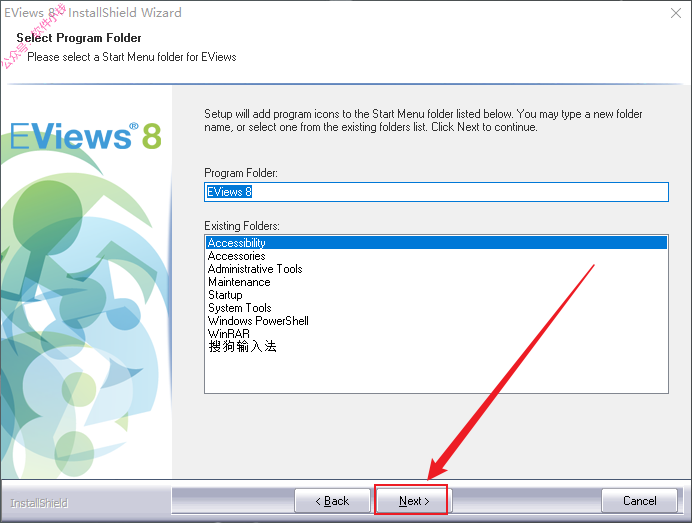Go back with the Back button
The width and height of the screenshot is (692, 523).
(332, 500)
